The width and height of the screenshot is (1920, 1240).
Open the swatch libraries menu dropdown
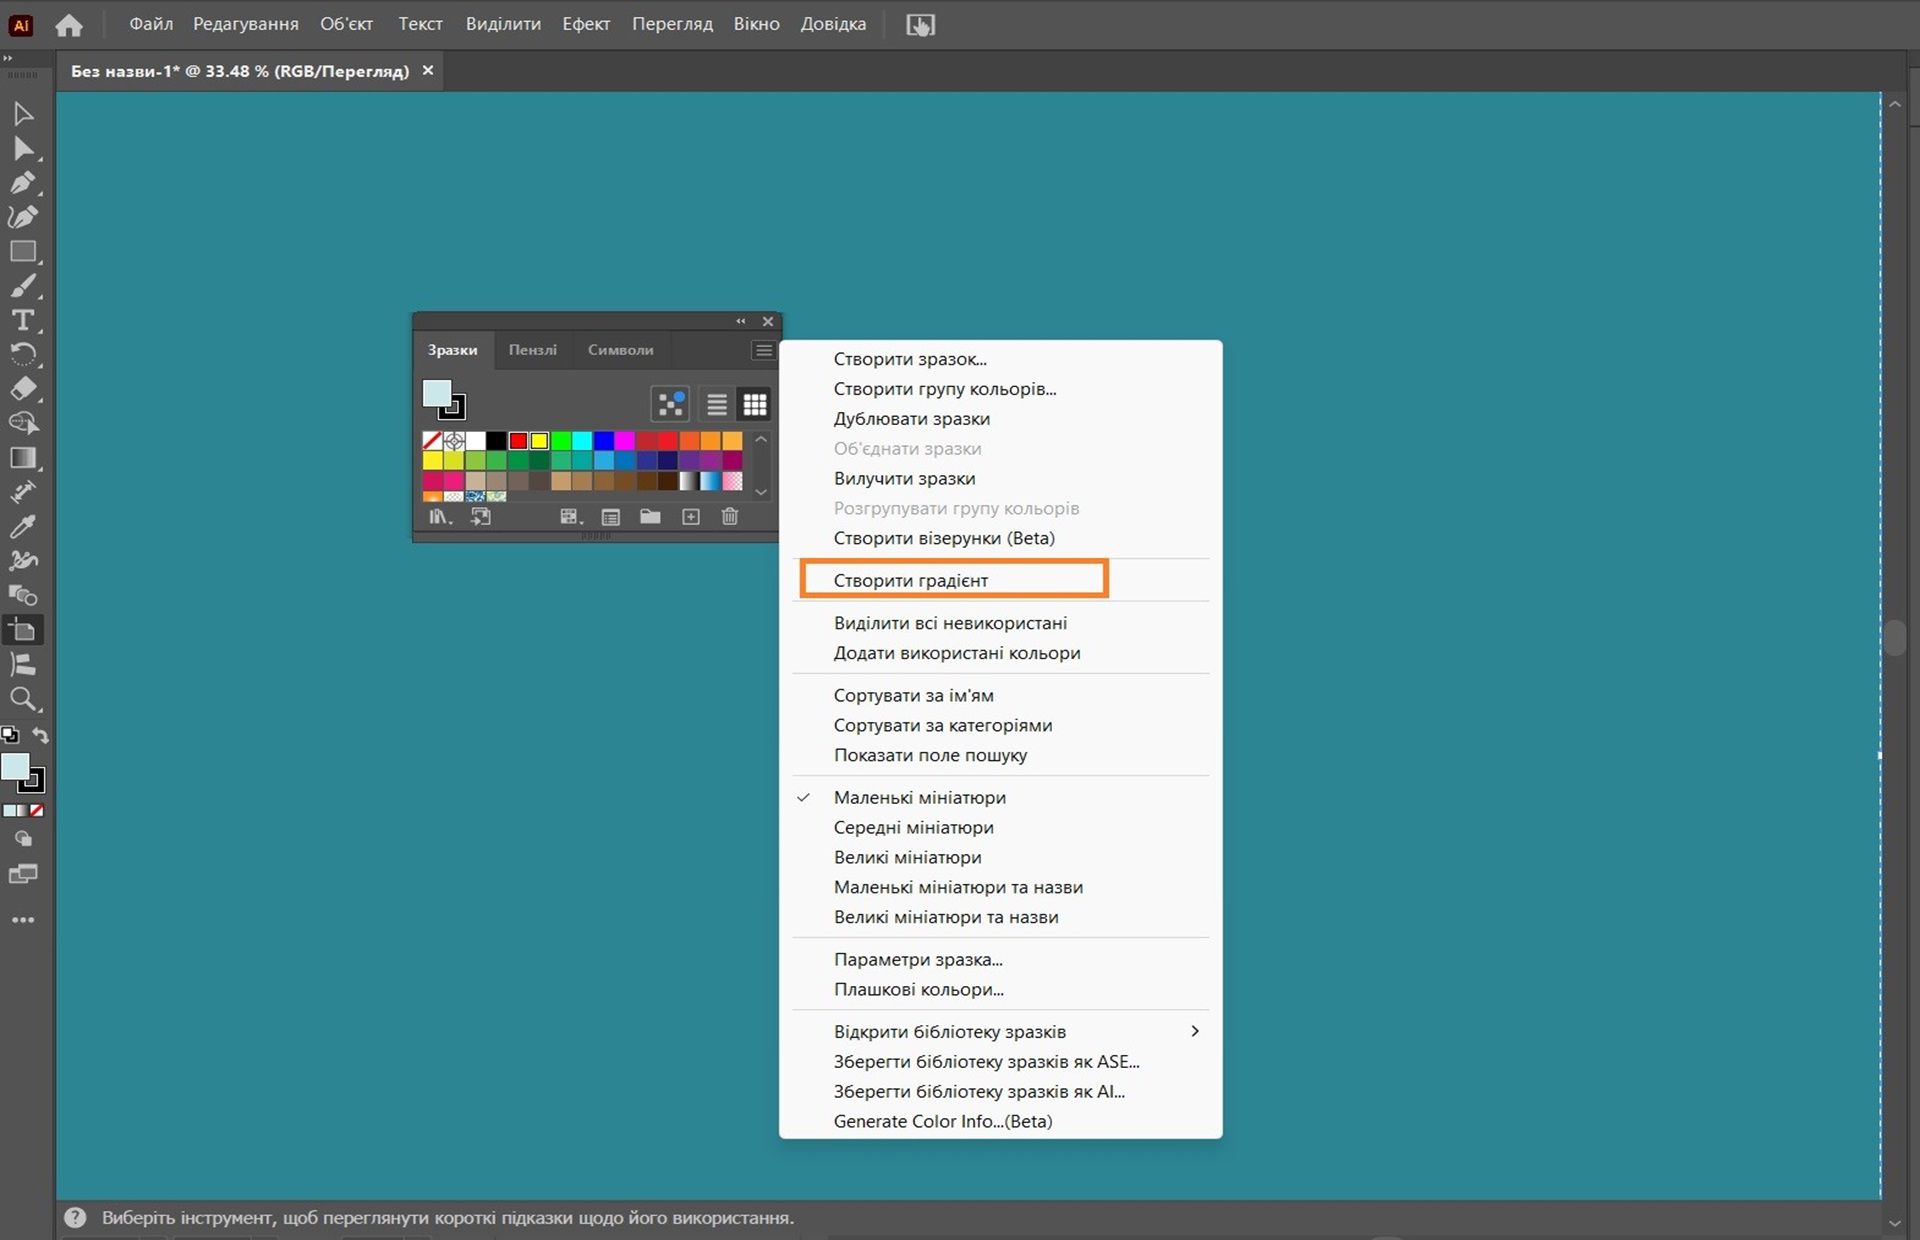440,517
